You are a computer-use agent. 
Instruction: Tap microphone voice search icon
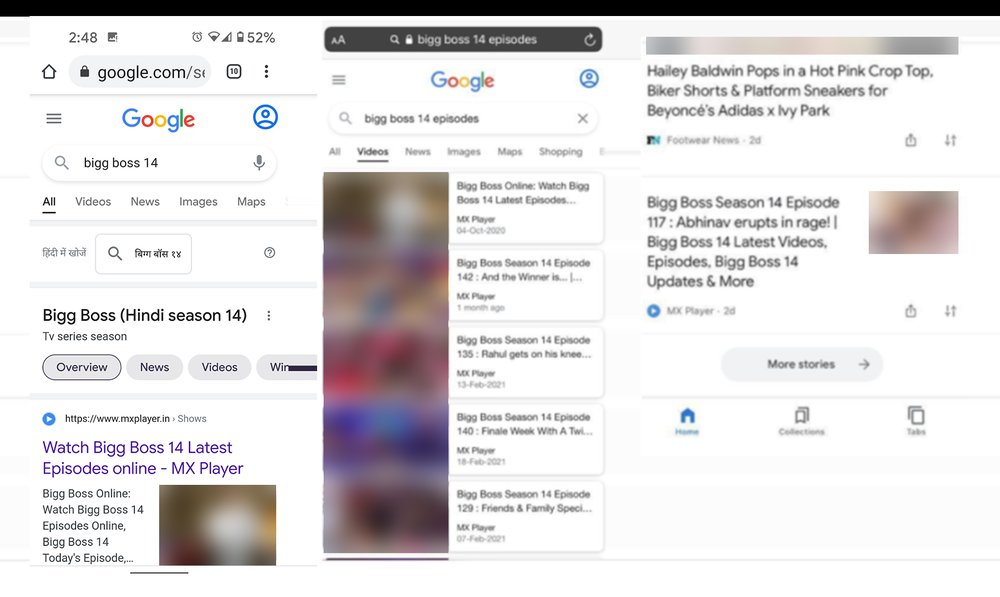259,163
